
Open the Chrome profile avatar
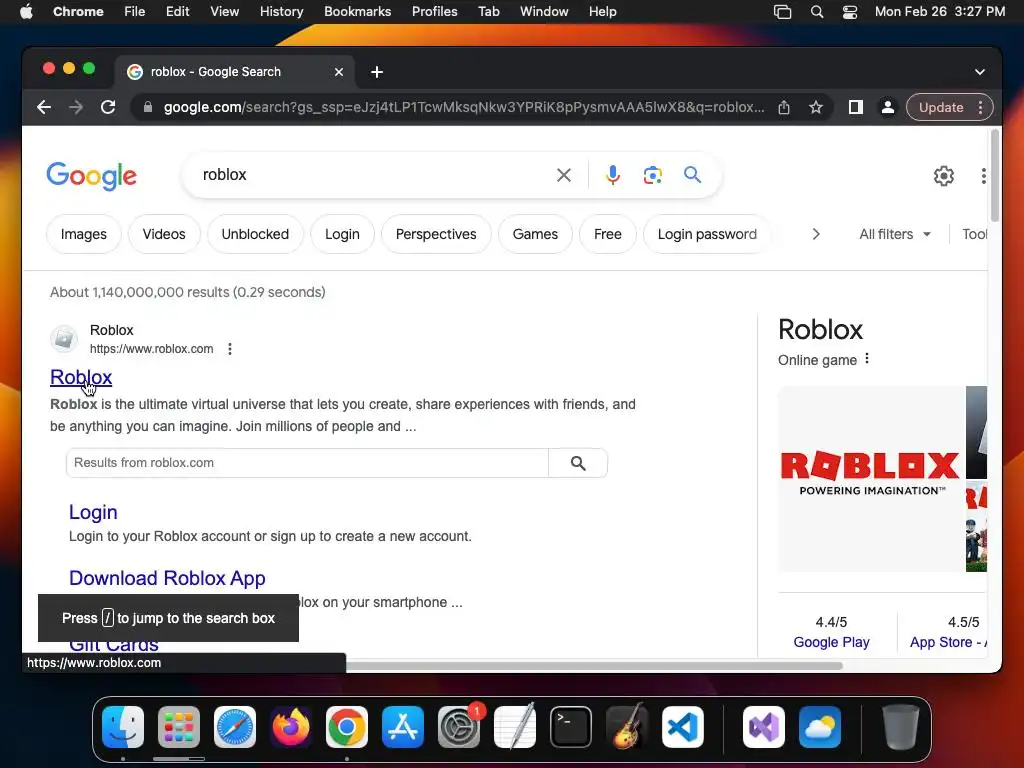888,107
